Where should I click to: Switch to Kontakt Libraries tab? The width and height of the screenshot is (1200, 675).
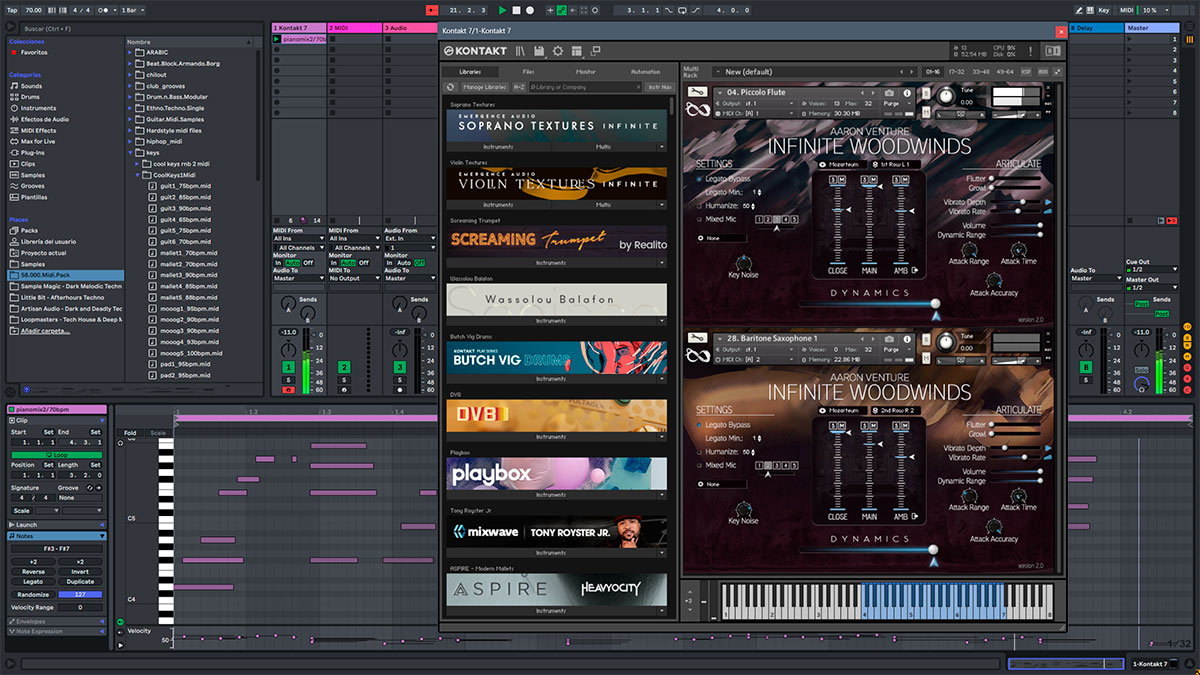pos(470,72)
